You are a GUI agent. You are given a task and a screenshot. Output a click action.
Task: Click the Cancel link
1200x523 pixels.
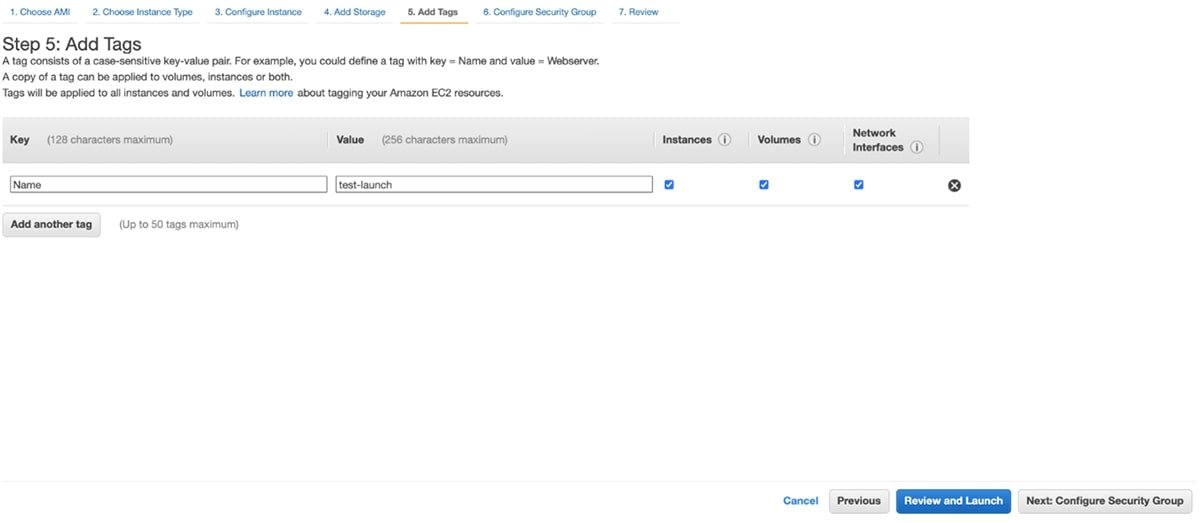pyautogui.click(x=800, y=501)
